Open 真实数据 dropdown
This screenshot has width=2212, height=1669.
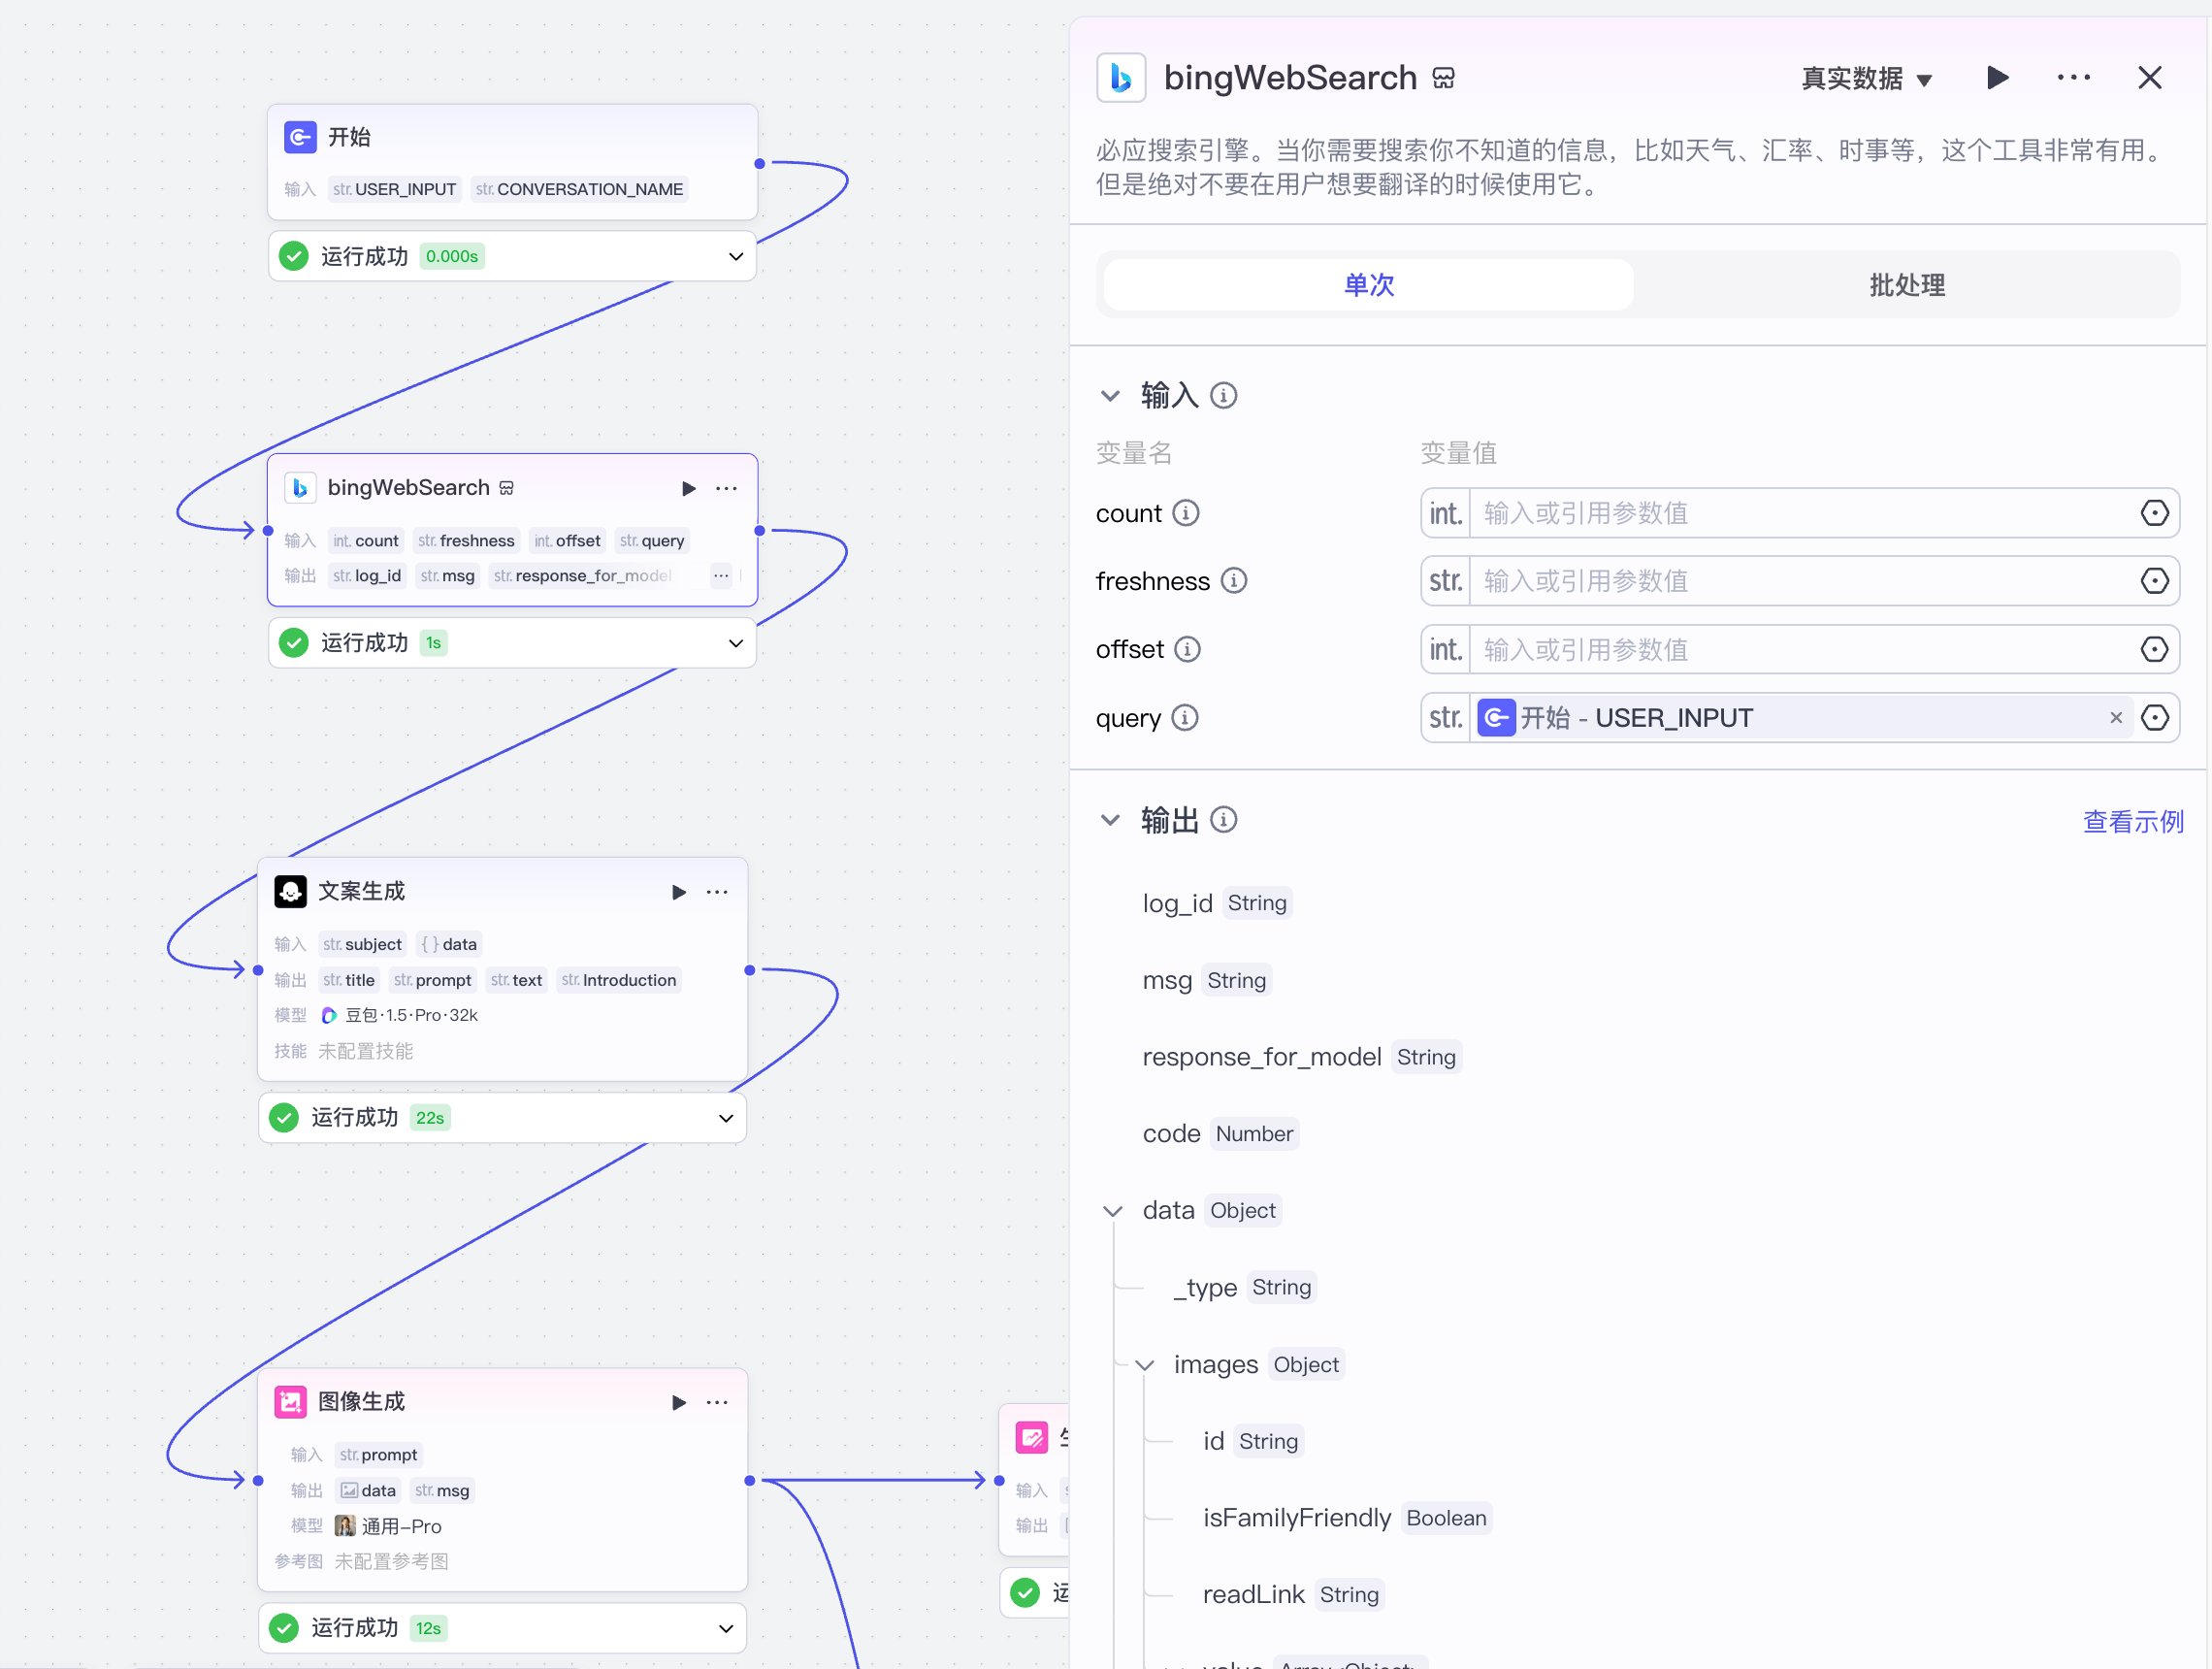[1866, 78]
